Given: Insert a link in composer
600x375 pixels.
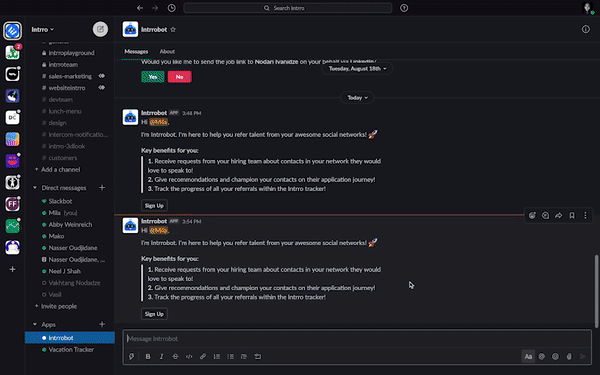Looking at the screenshot, I should pyautogui.click(x=203, y=356).
